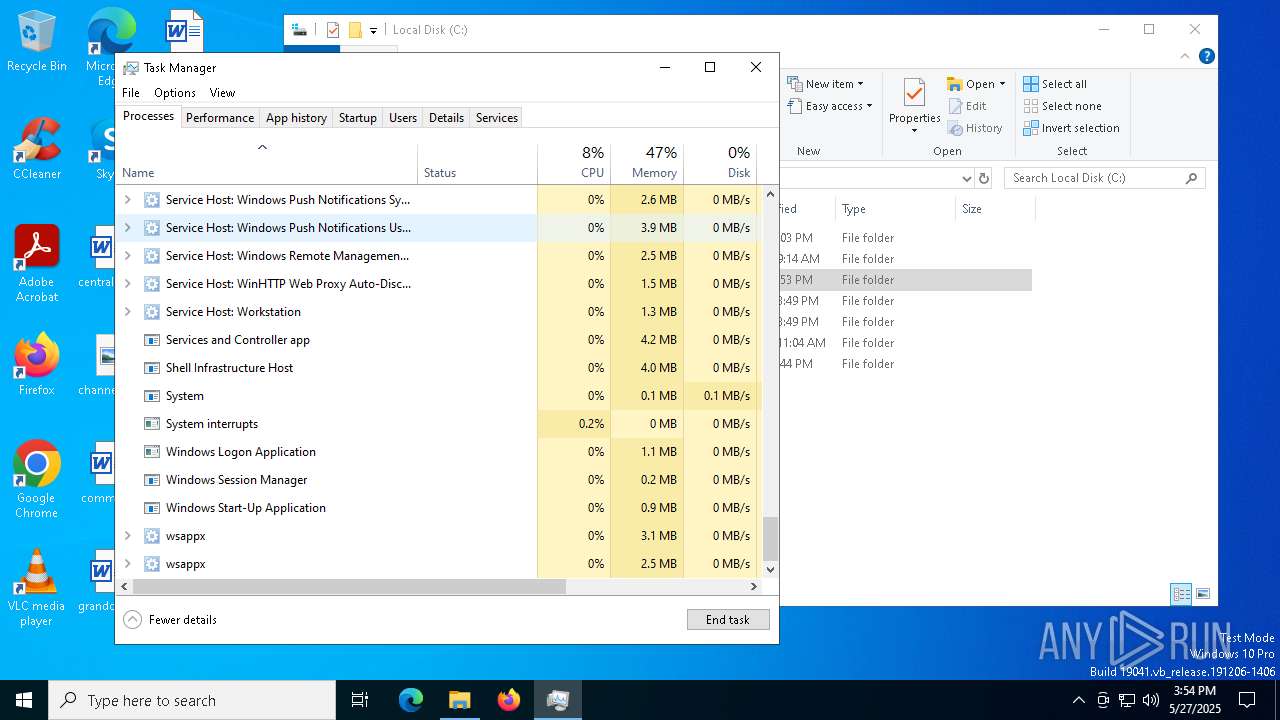The width and height of the screenshot is (1280, 720).
Task: Open the Open dropdown arrow in Explorer ribbon
Action: coord(1002,84)
